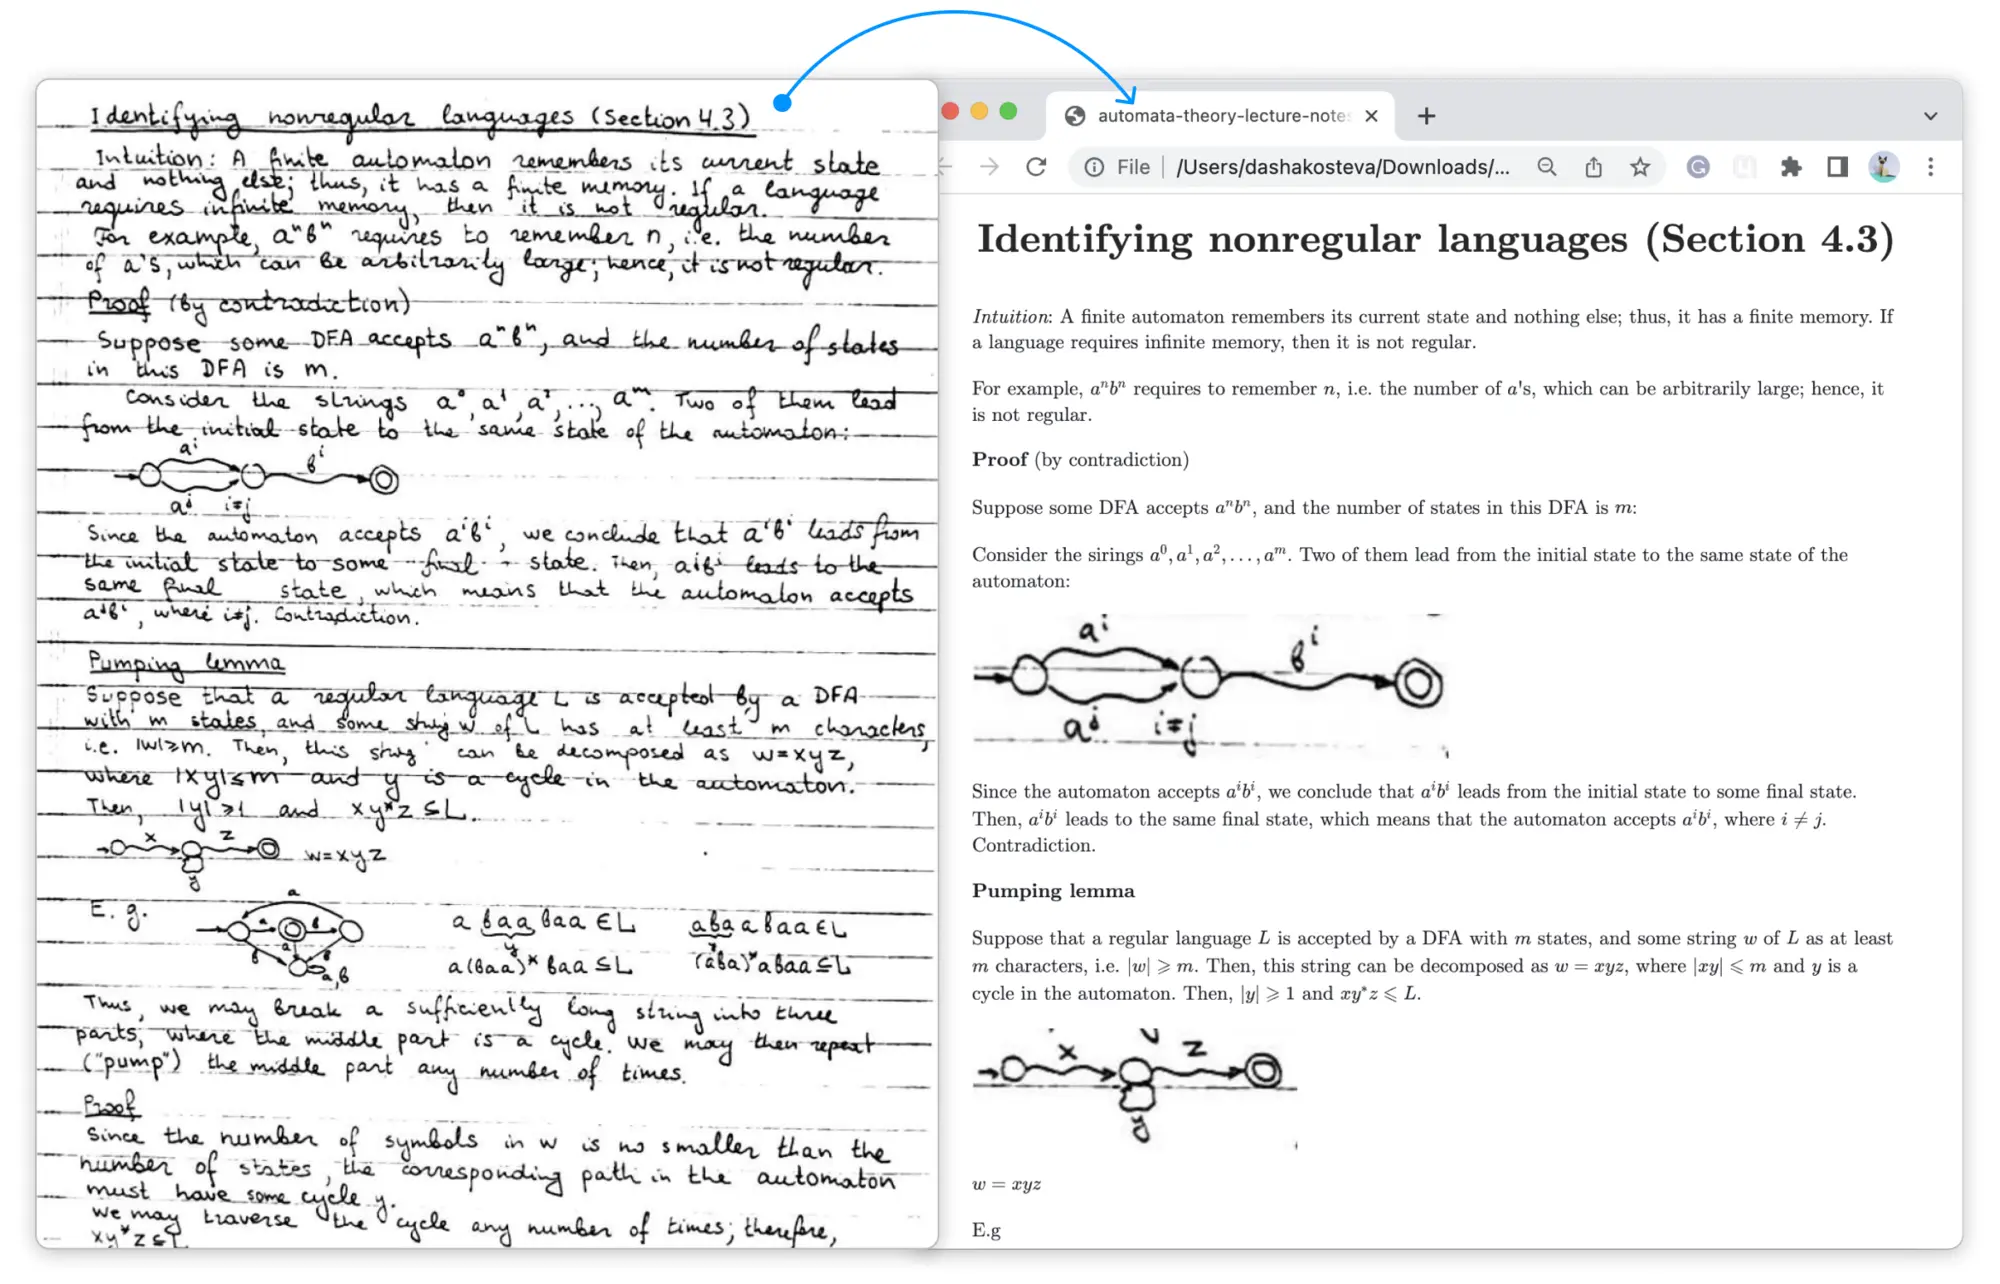Share the current page

(1592, 167)
